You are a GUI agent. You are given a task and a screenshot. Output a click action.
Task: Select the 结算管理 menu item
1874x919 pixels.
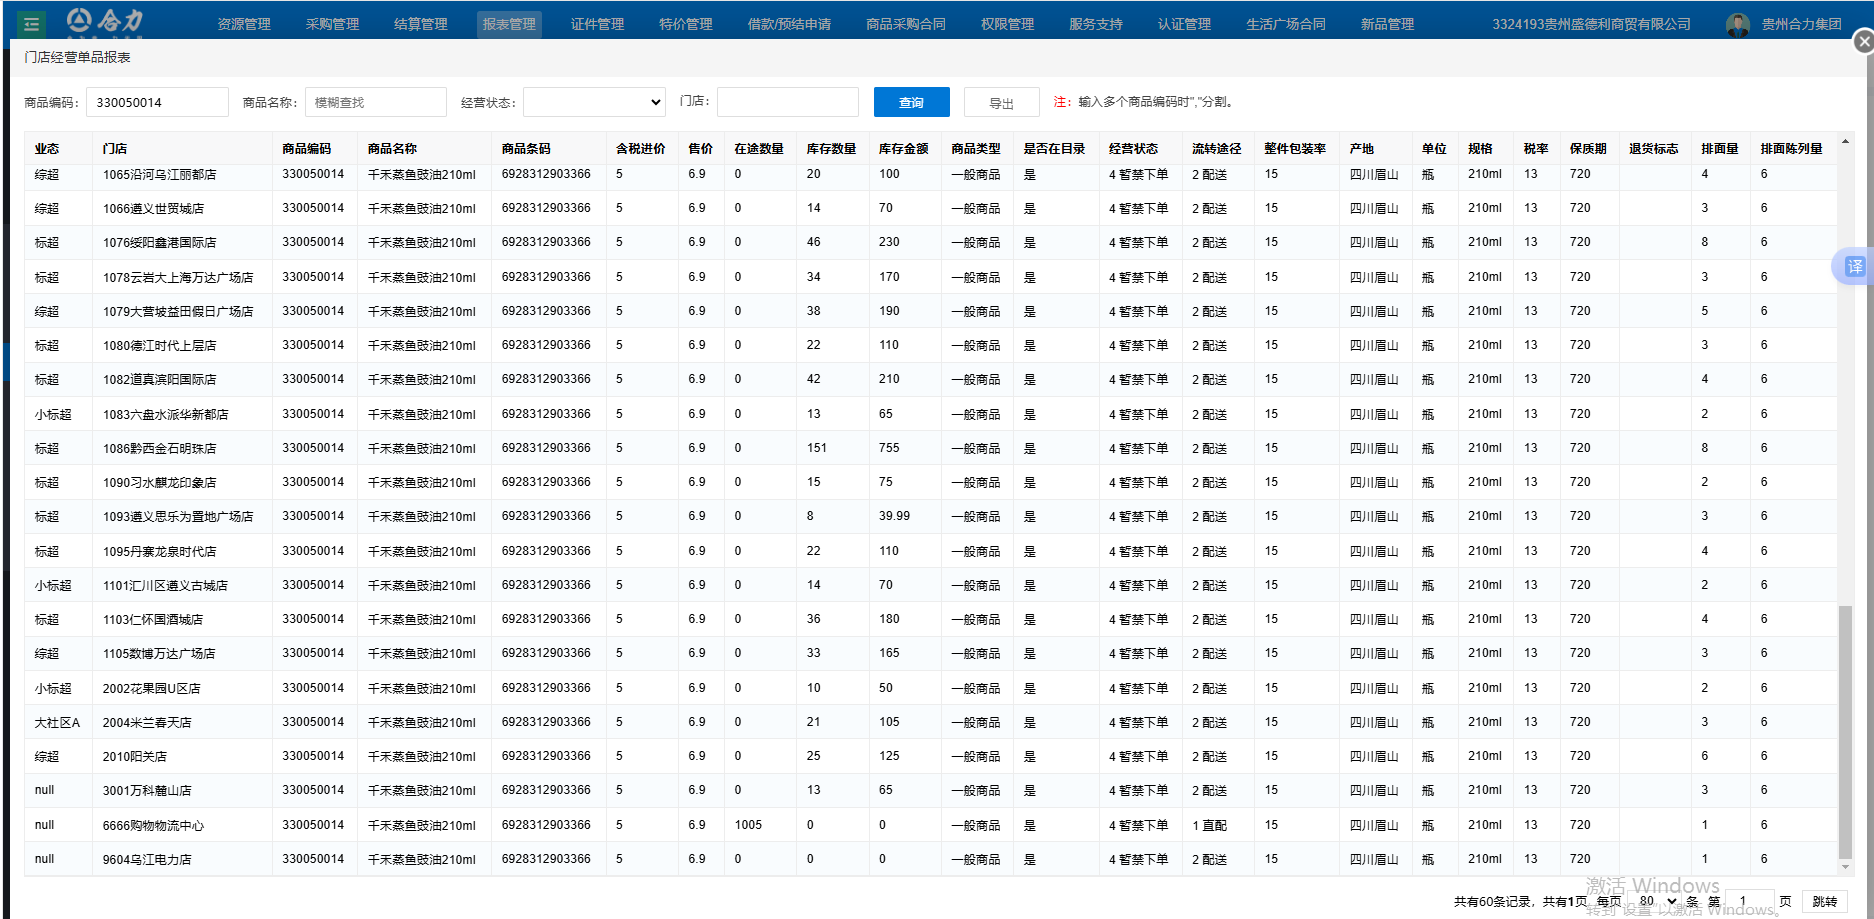tap(420, 24)
